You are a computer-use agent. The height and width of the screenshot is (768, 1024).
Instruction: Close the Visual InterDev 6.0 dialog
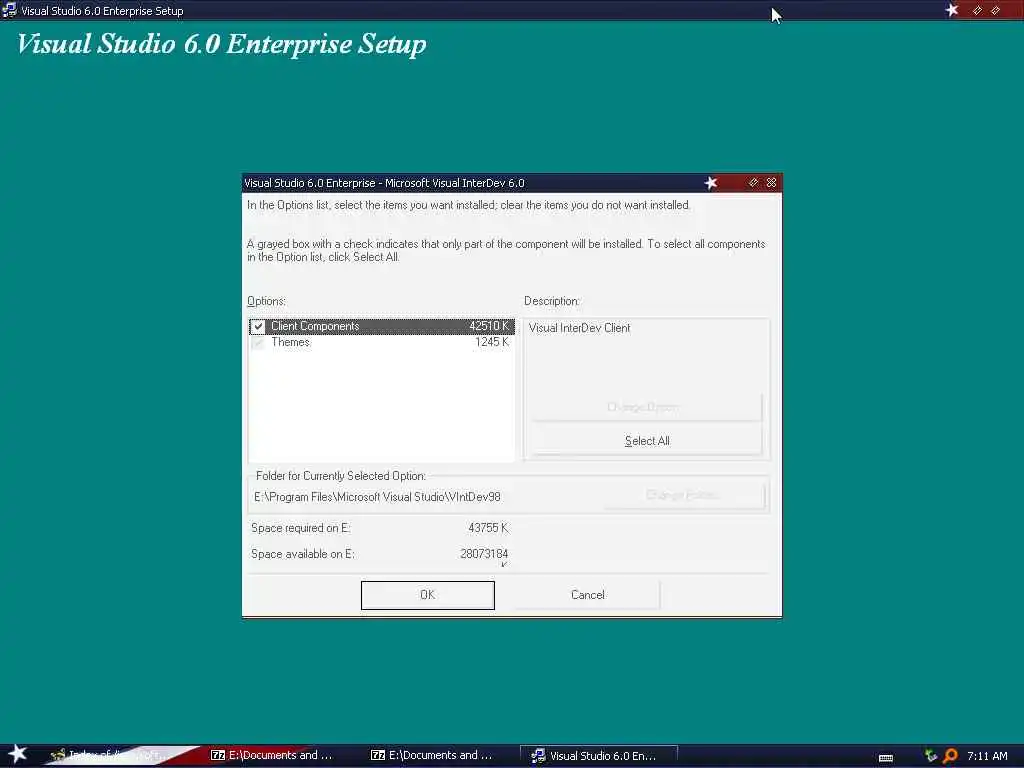[771, 183]
